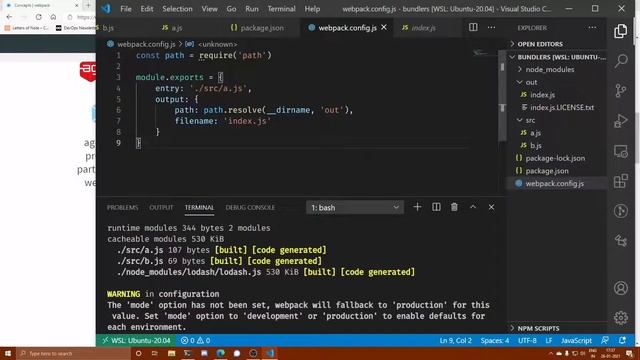Screen dimensions: 640x360
Task: Open the Selection menu
Action: pos(177,9)
